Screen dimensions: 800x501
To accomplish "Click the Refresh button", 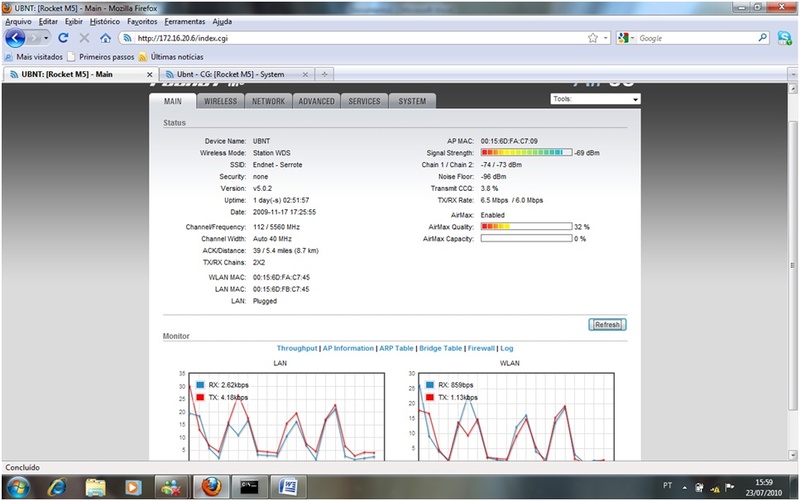I will 607,324.
